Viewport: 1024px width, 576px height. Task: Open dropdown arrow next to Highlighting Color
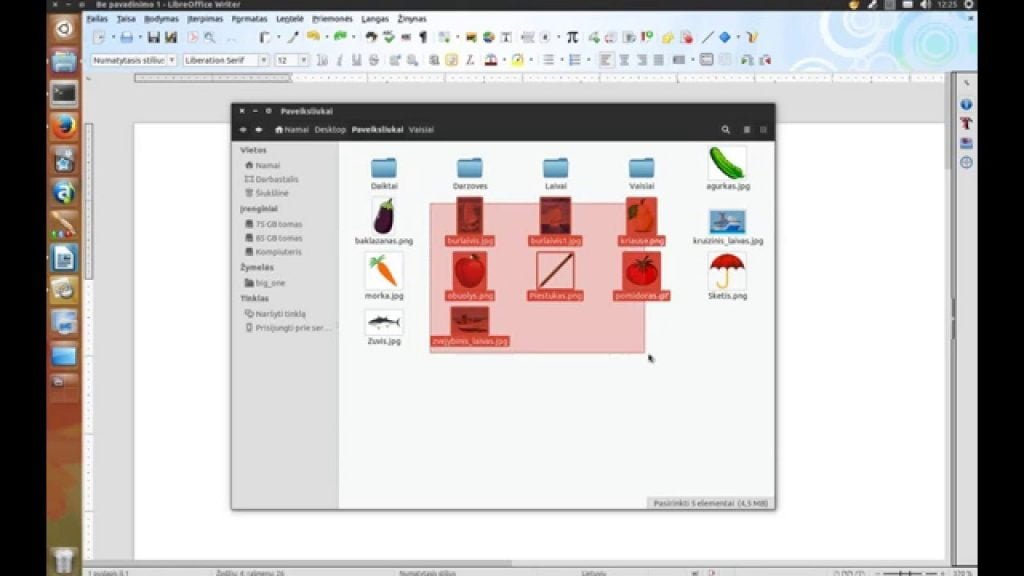point(530,60)
